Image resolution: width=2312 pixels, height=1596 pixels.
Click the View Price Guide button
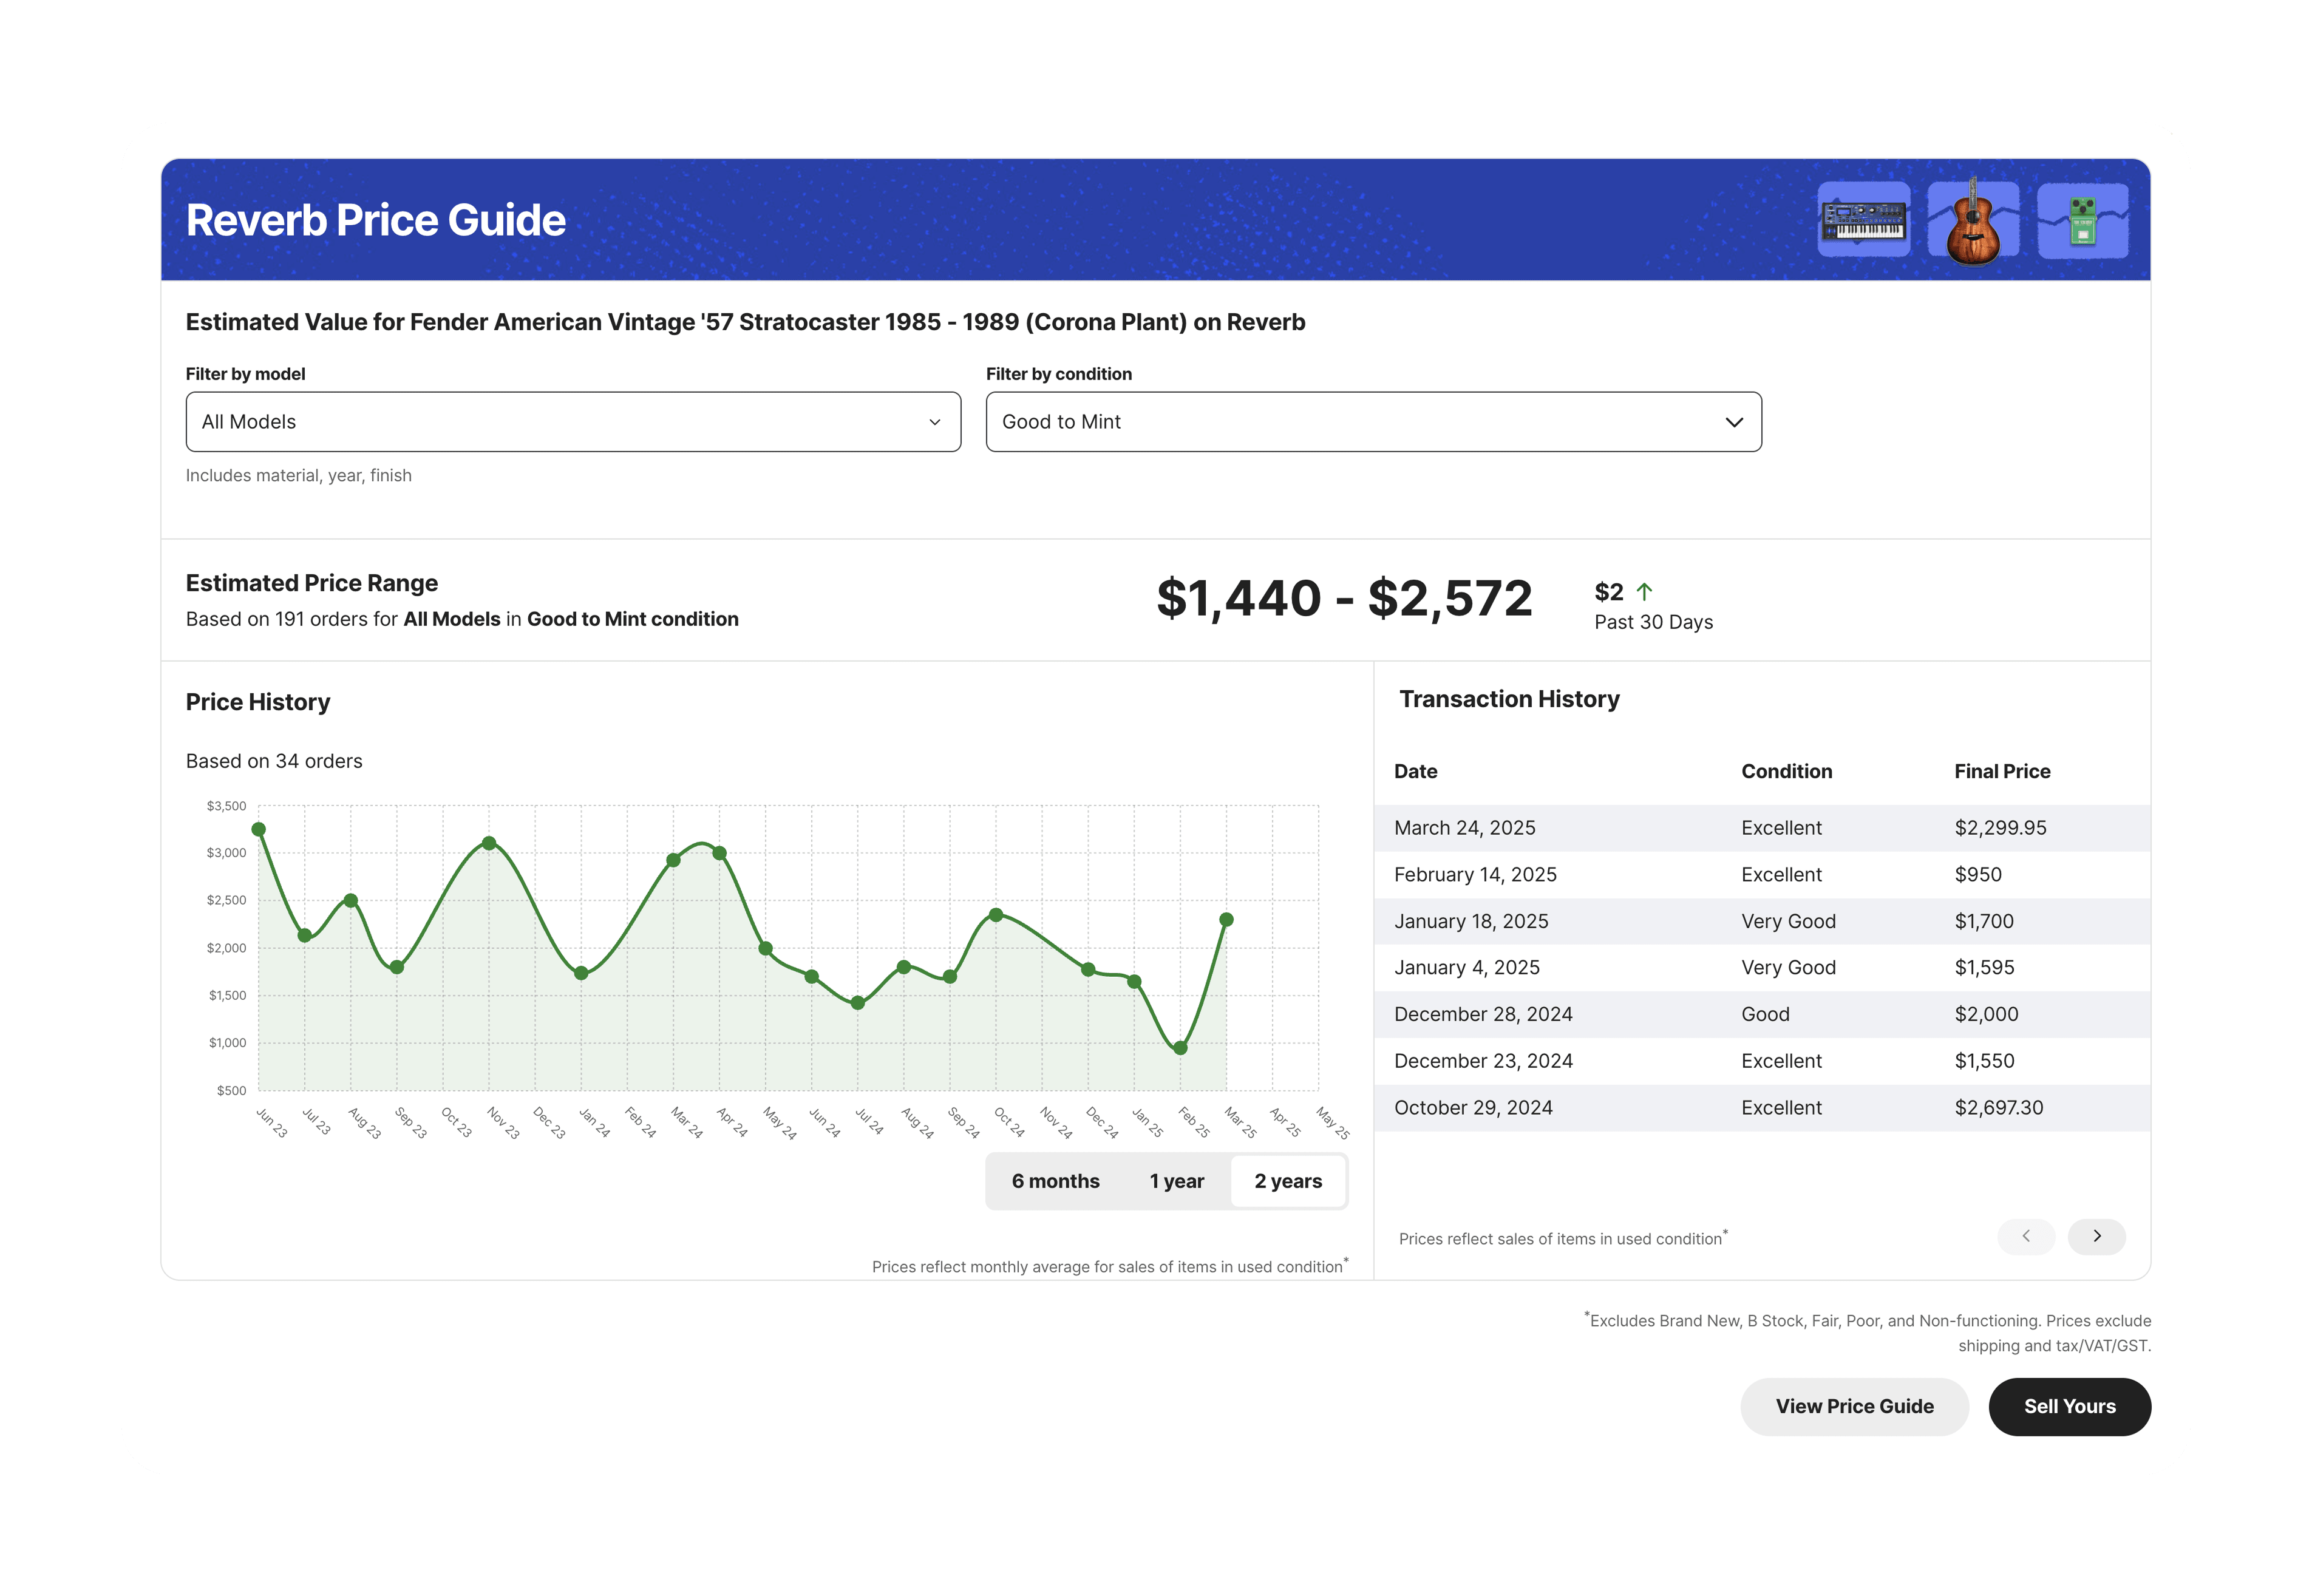tap(1854, 1406)
